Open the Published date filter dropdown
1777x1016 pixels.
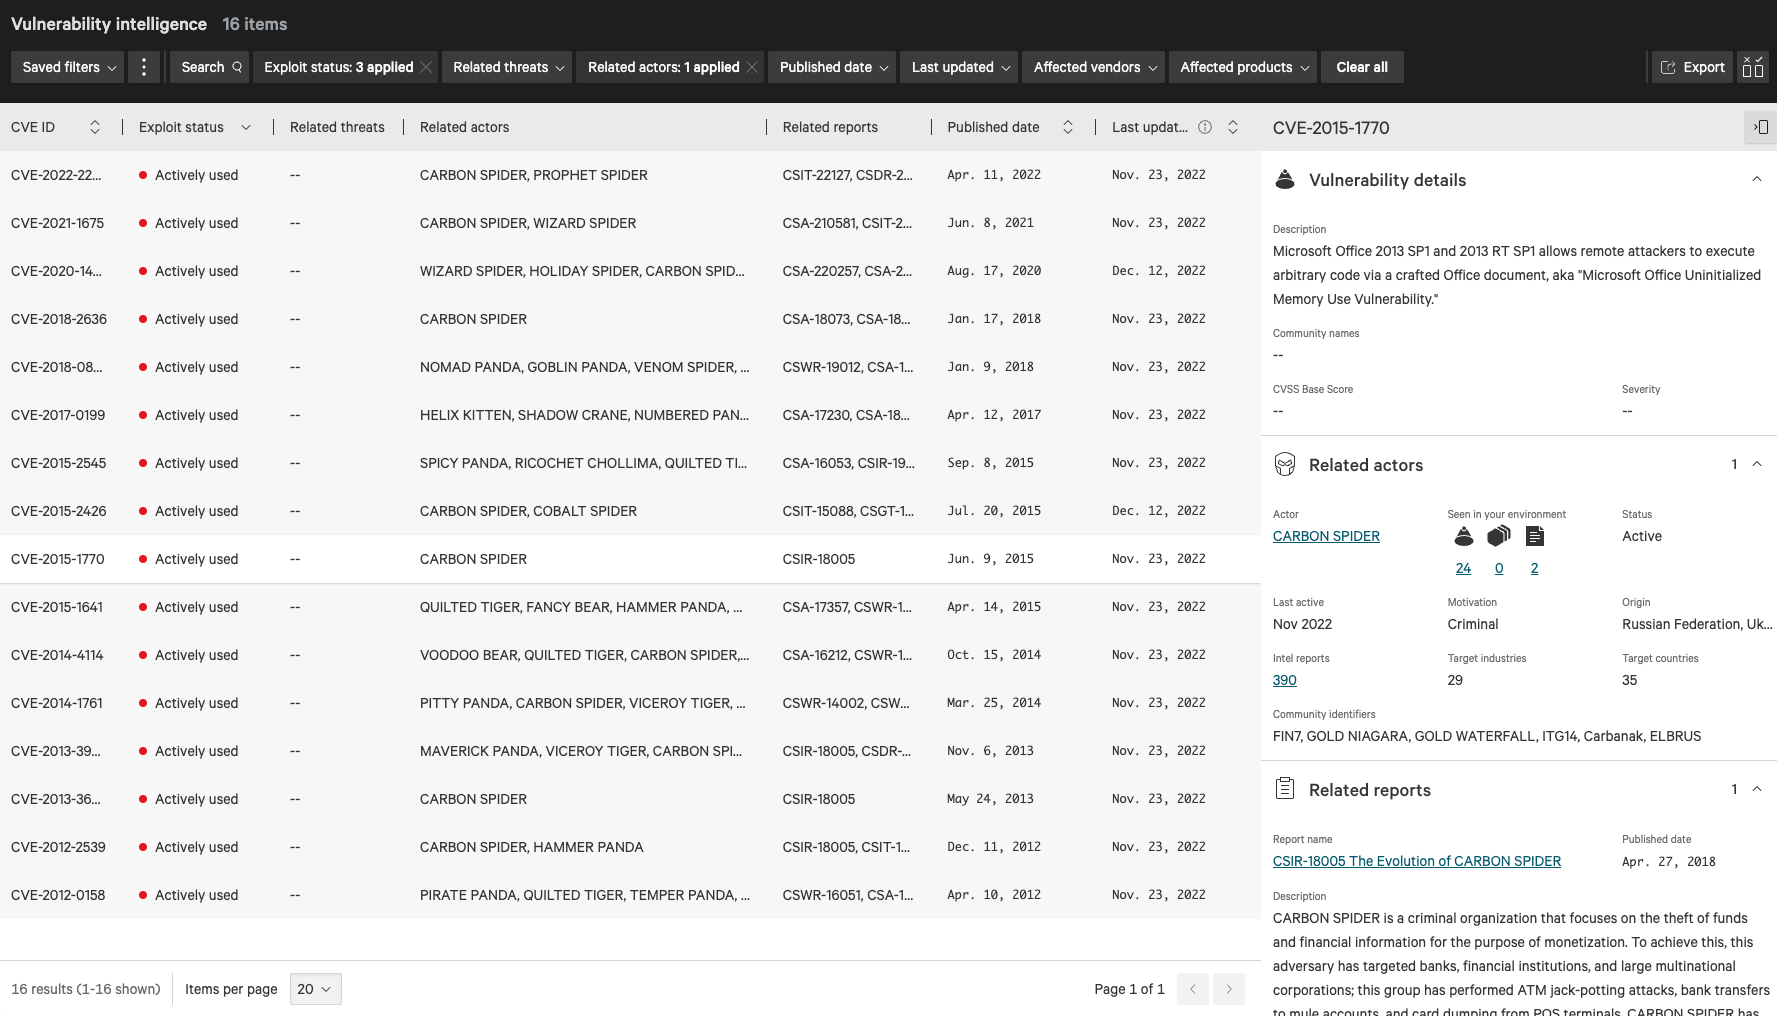point(833,67)
